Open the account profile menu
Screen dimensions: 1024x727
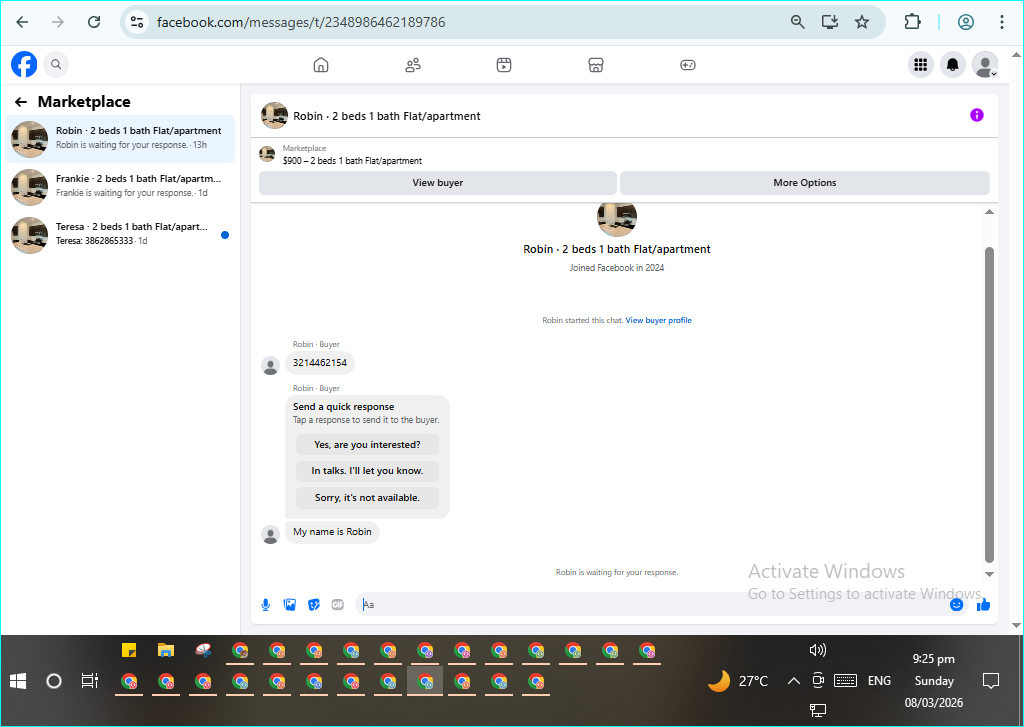[x=985, y=64]
